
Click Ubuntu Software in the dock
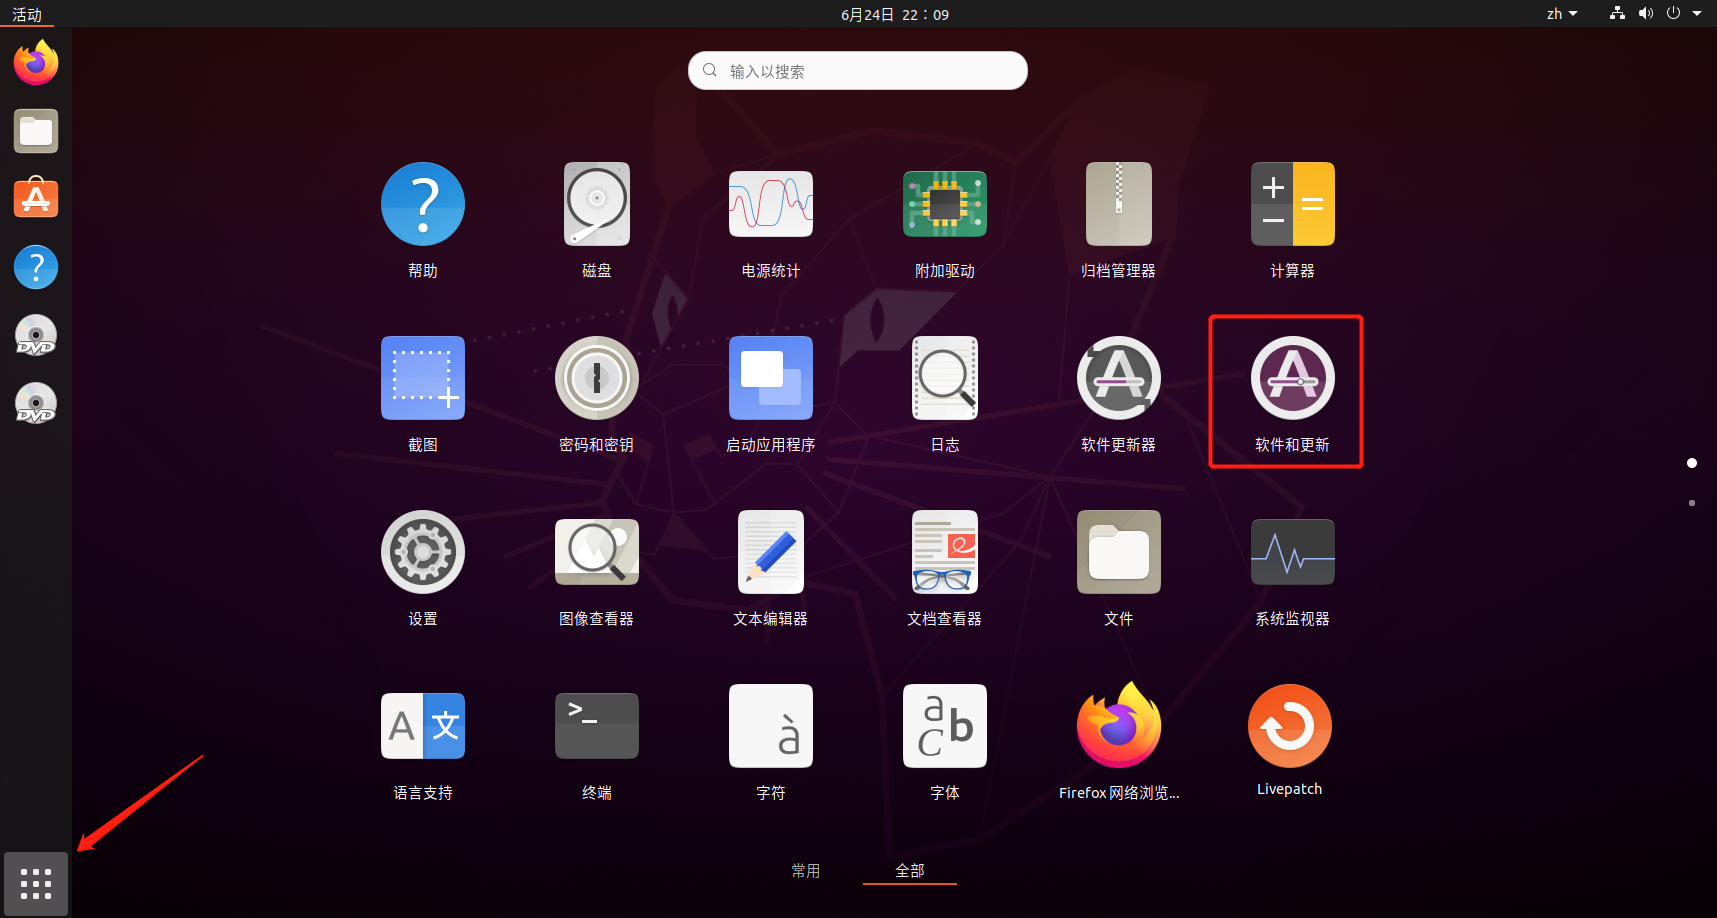click(x=36, y=199)
